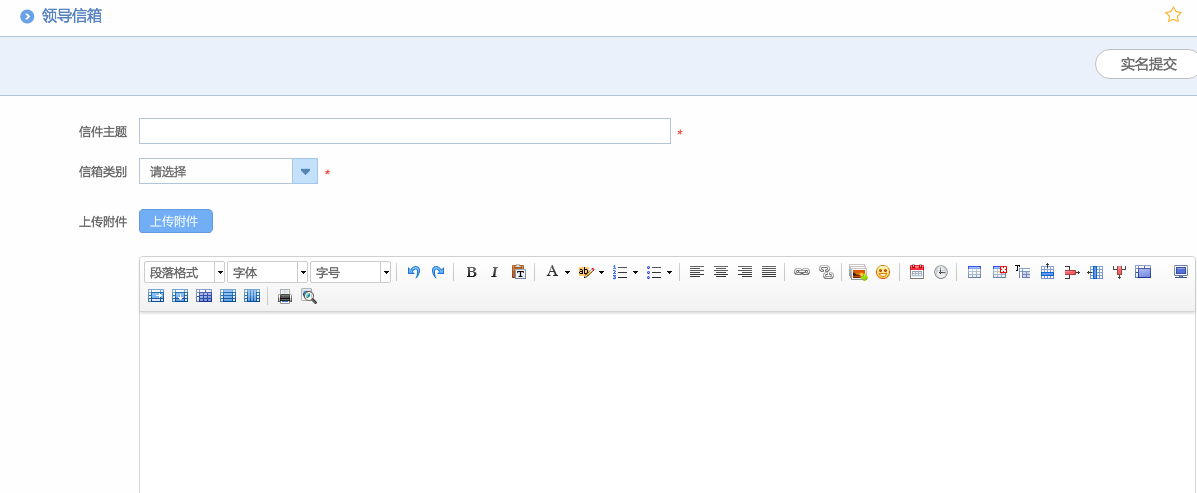
Task: Open the 字体 font family dropdown
Action: (267, 272)
